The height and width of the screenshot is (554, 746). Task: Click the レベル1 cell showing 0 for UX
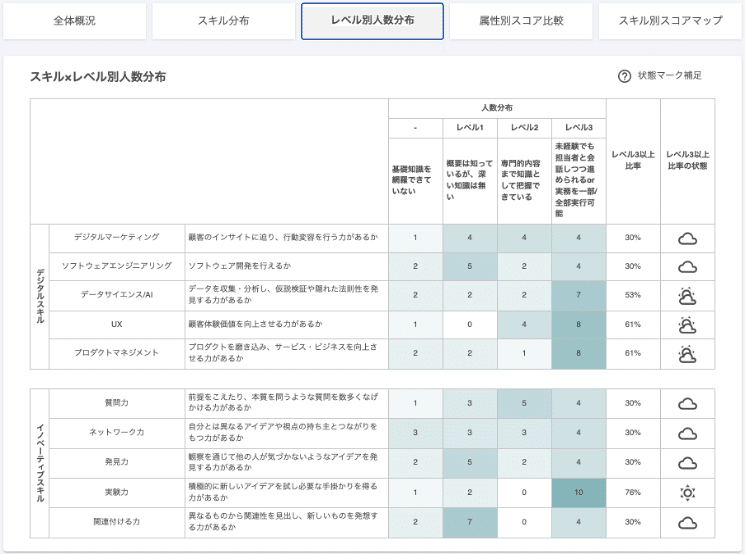coord(470,325)
